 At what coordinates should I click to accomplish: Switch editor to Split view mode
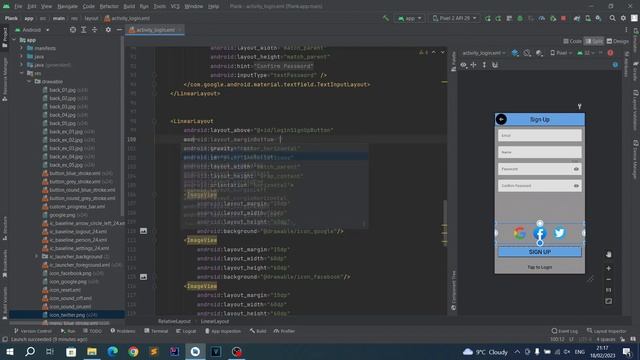594,41
